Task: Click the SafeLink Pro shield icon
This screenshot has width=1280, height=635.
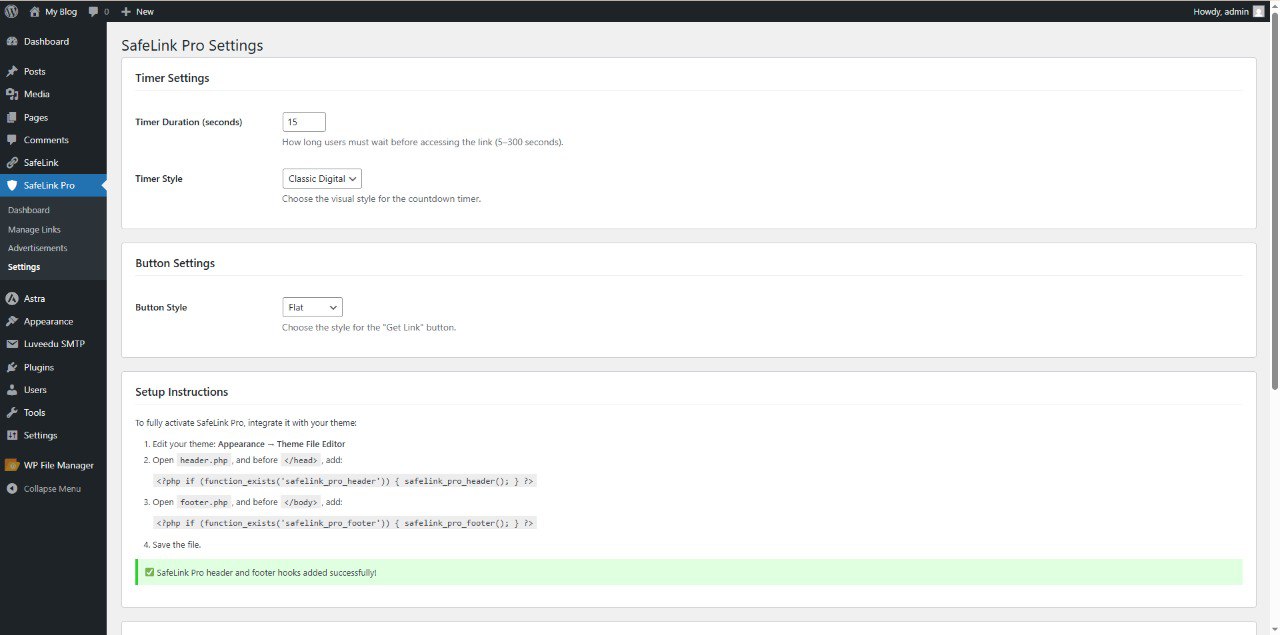Action: [x=12, y=185]
